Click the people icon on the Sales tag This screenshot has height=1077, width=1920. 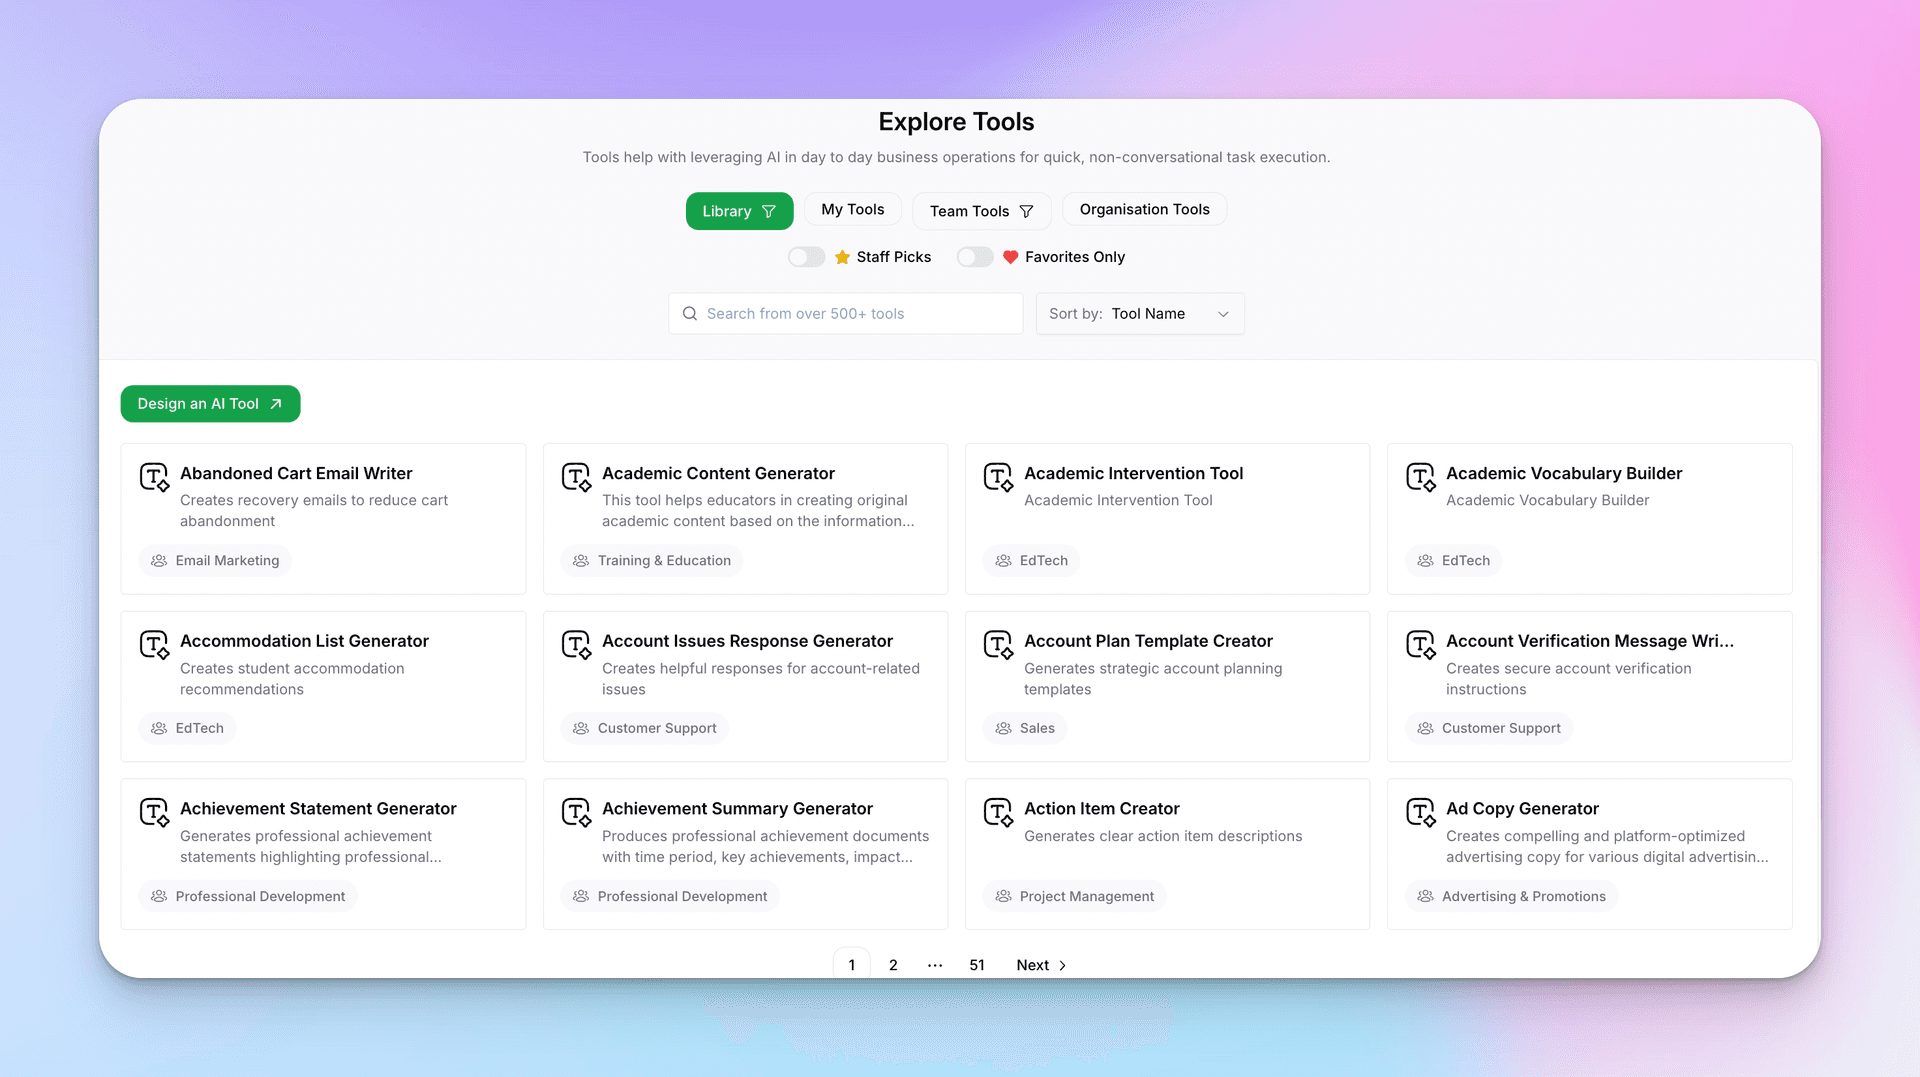tap(1002, 728)
